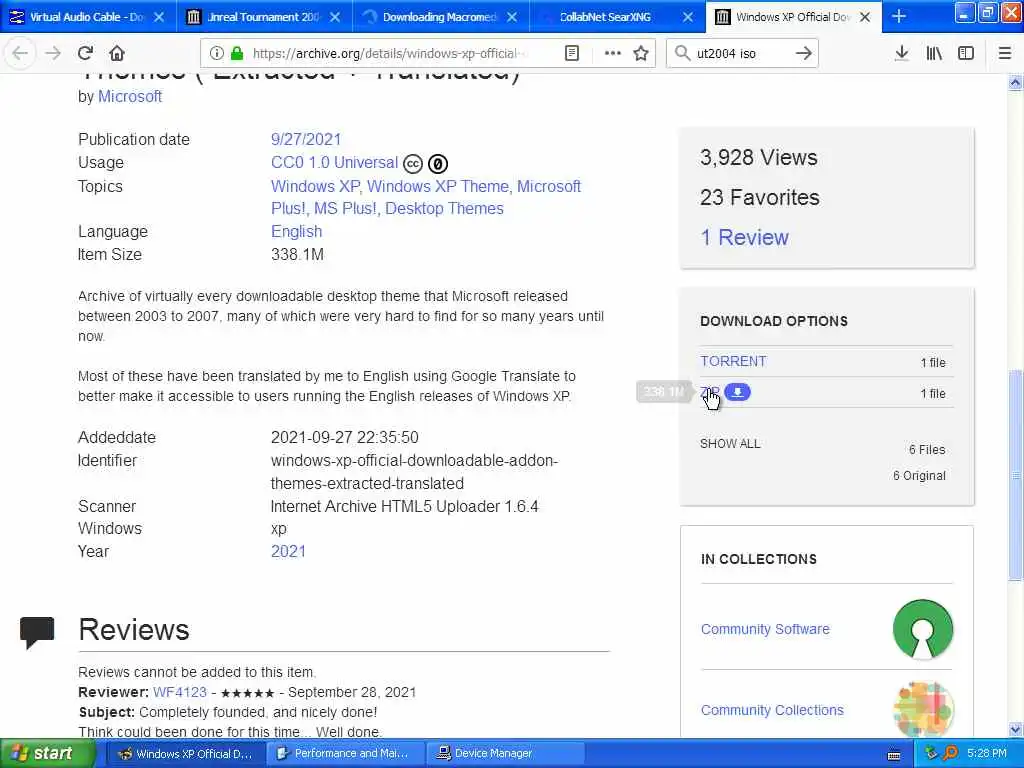Click the search tray icon near clock
This screenshot has height=768, width=1024.
coord(950,754)
